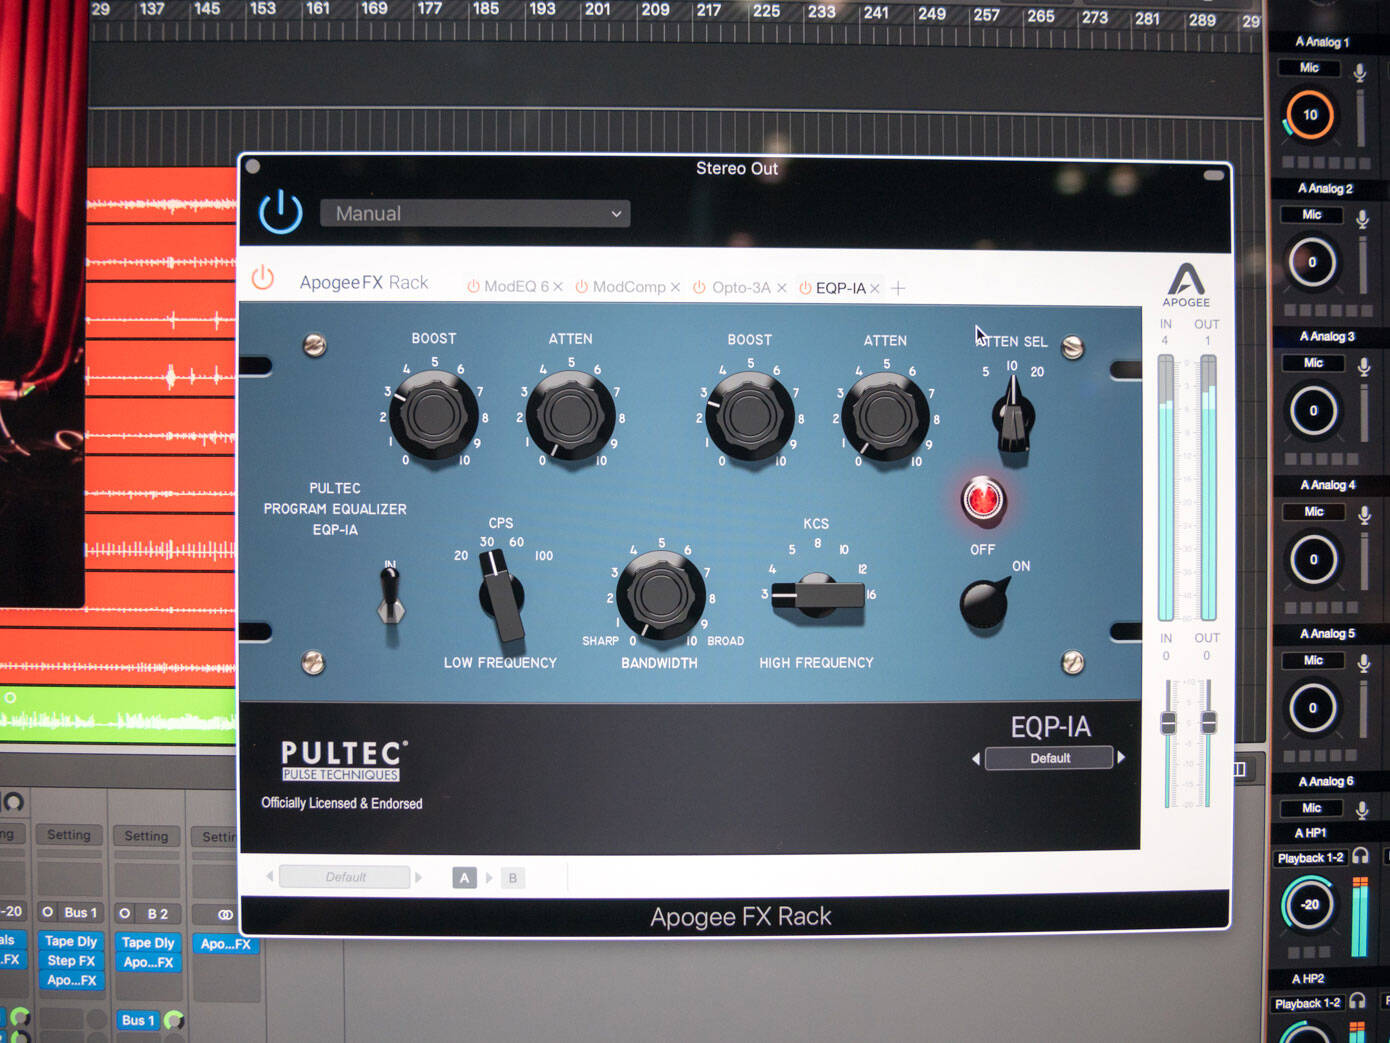
Task: Close the ModEQ 6 tab
Action: 558,287
